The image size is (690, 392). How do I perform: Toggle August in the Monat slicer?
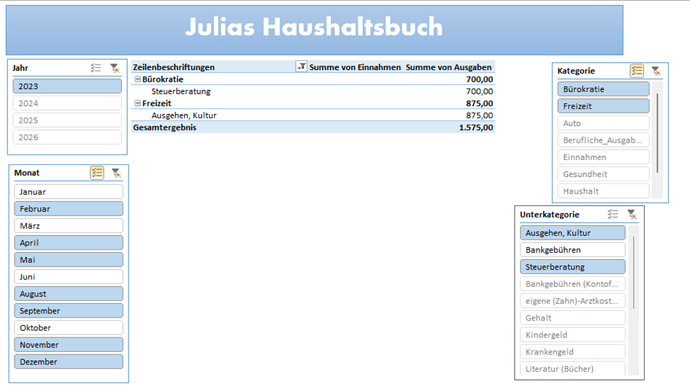(69, 294)
